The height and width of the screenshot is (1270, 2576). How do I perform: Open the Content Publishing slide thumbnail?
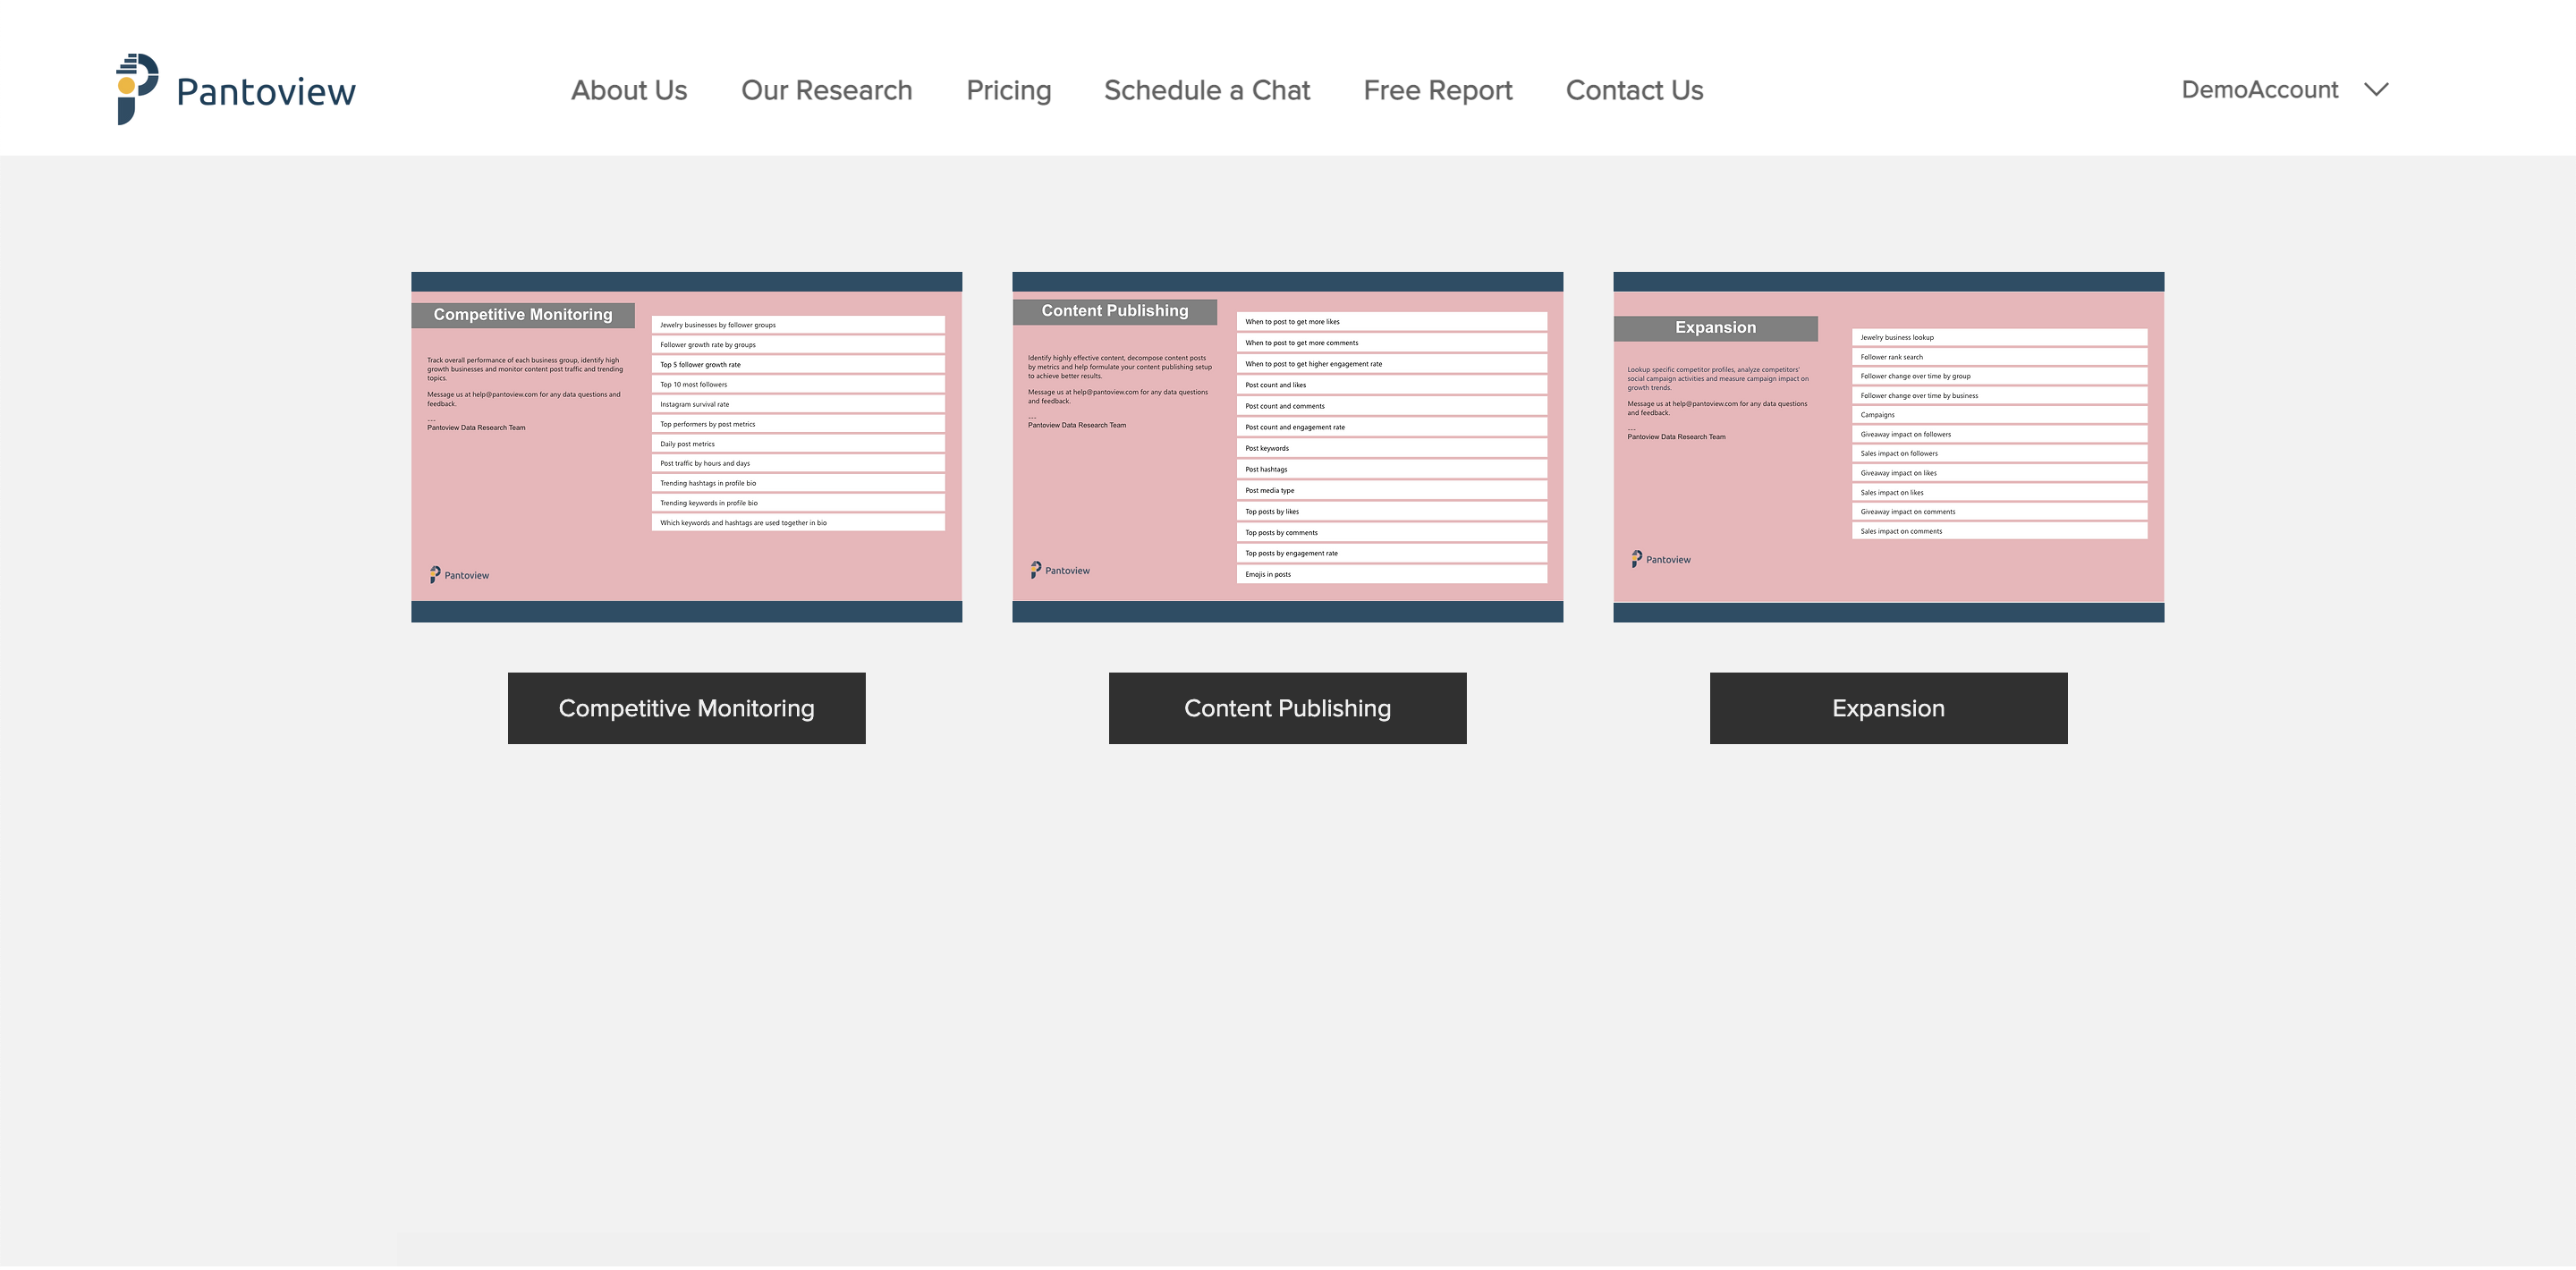pos(1287,446)
